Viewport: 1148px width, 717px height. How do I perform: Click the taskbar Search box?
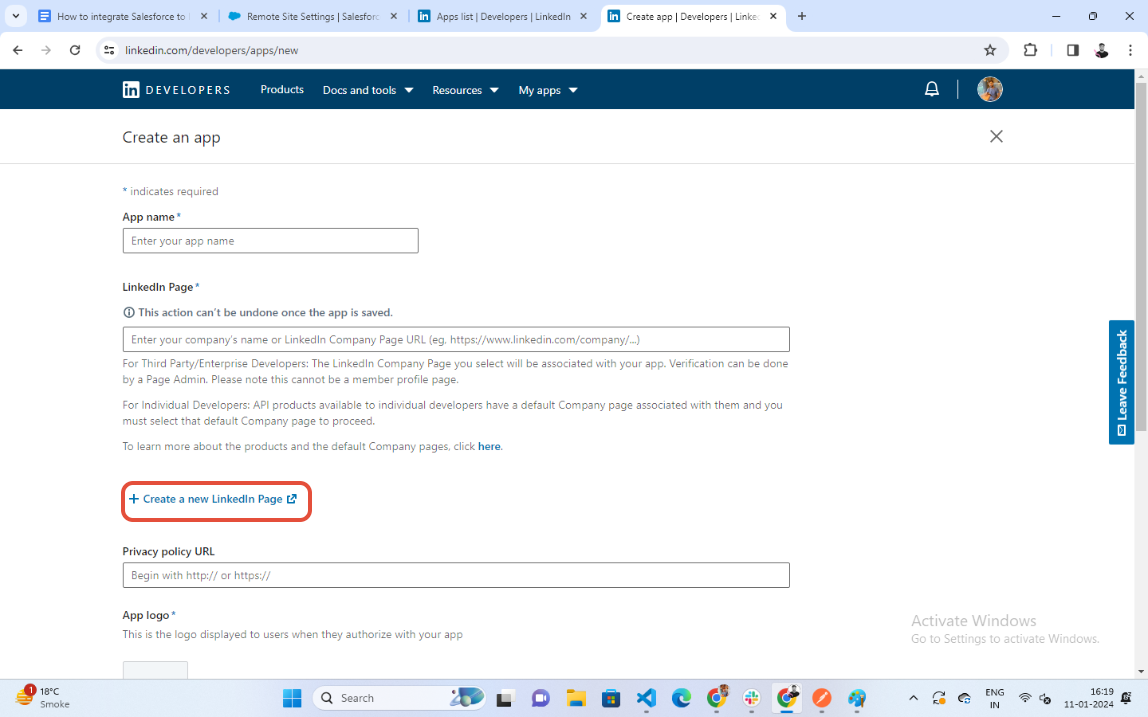[x=401, y=698]
